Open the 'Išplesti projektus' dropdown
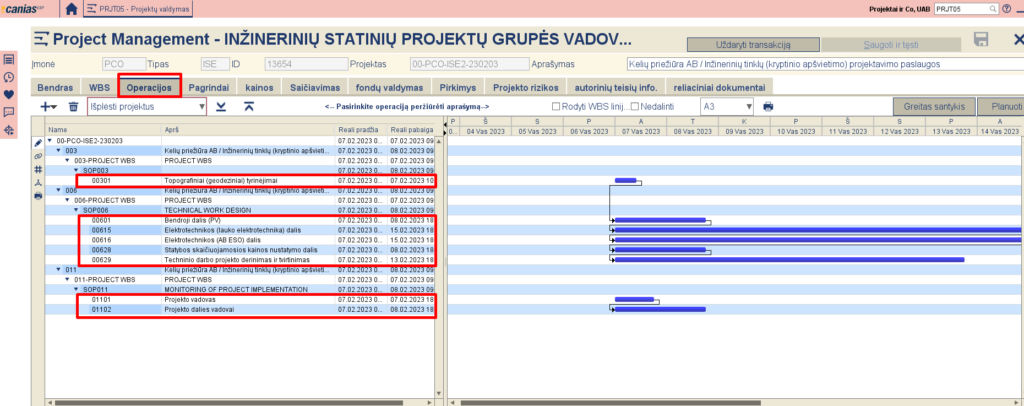The height and width of the screenshot is (406, 1024). click(146, 106)
